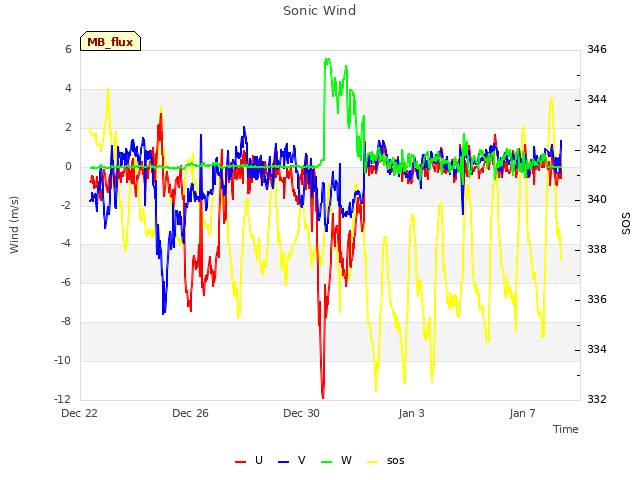Click the left axis value -12

click(x=62, y=399)
